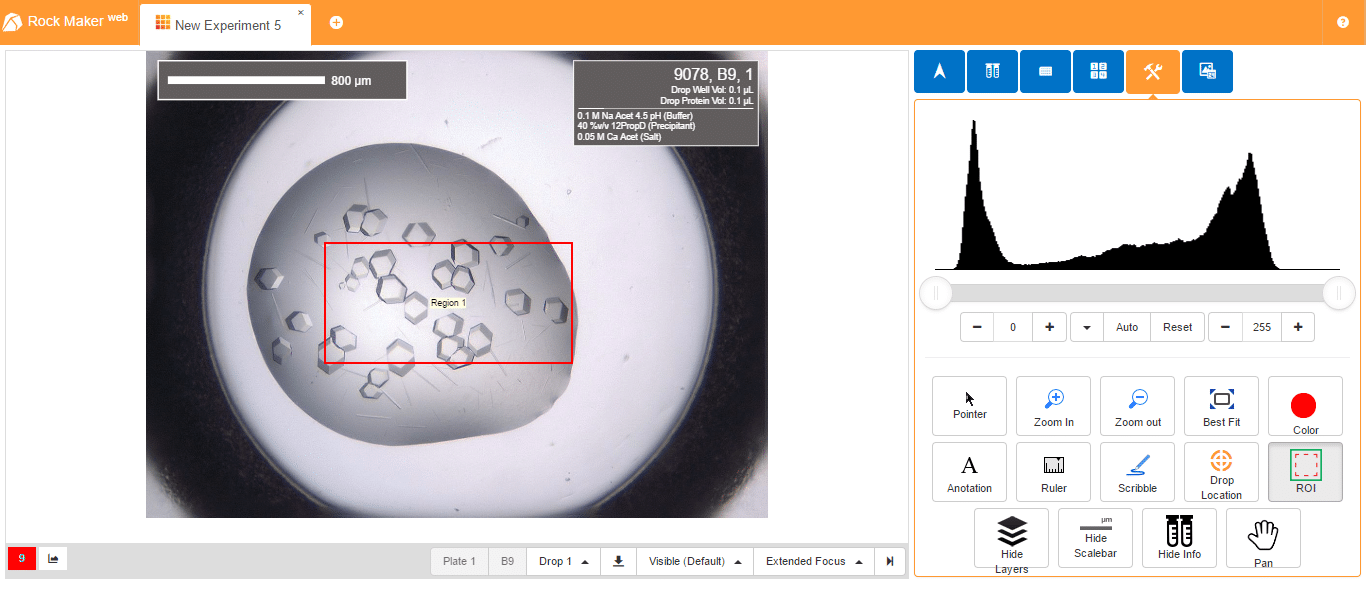Enable the Pan hand tool
The image size is (1366, 589).
[1263, 538]
